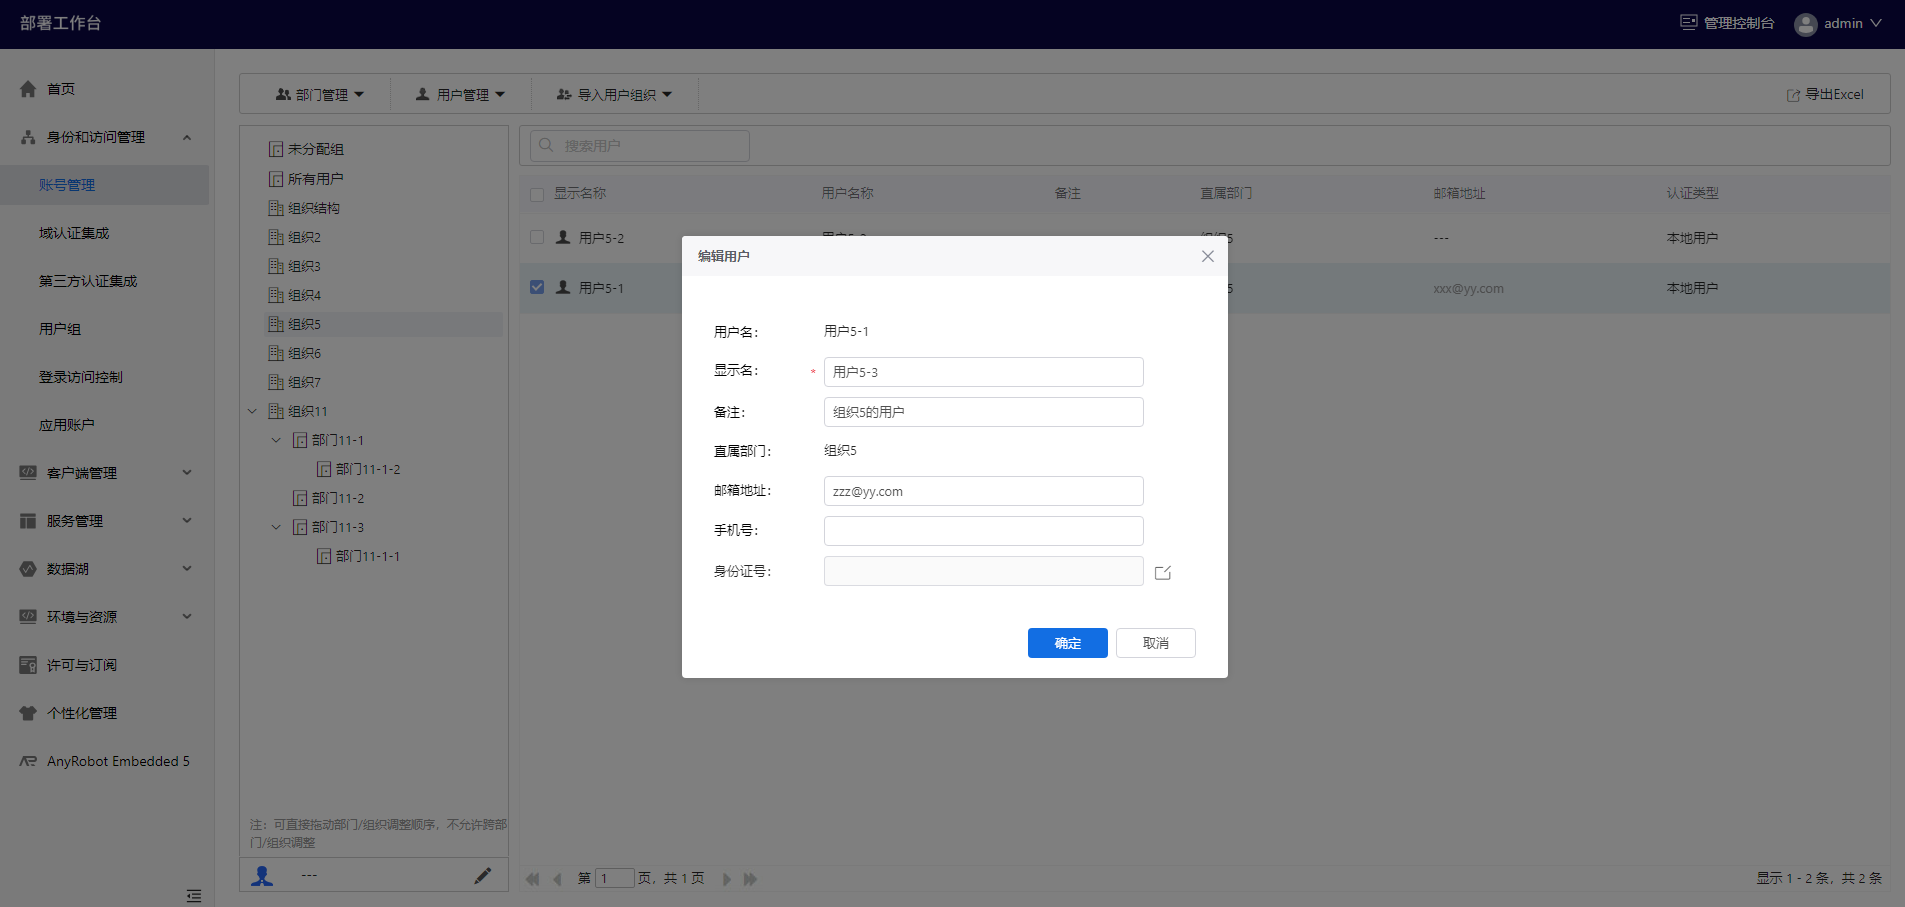Click the 服务管理 sidebar icon
Image resolution: width=1905 pixels, height=907 pixels.
tap(28, 521)
